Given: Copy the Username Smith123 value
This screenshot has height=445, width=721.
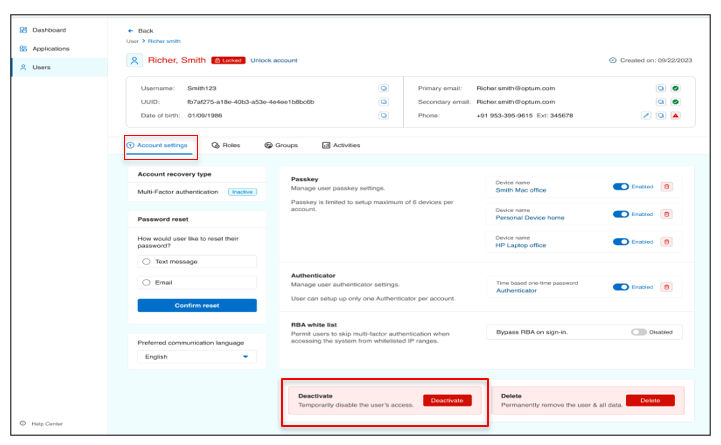Looking at the screenshot, I should [383, 88].
